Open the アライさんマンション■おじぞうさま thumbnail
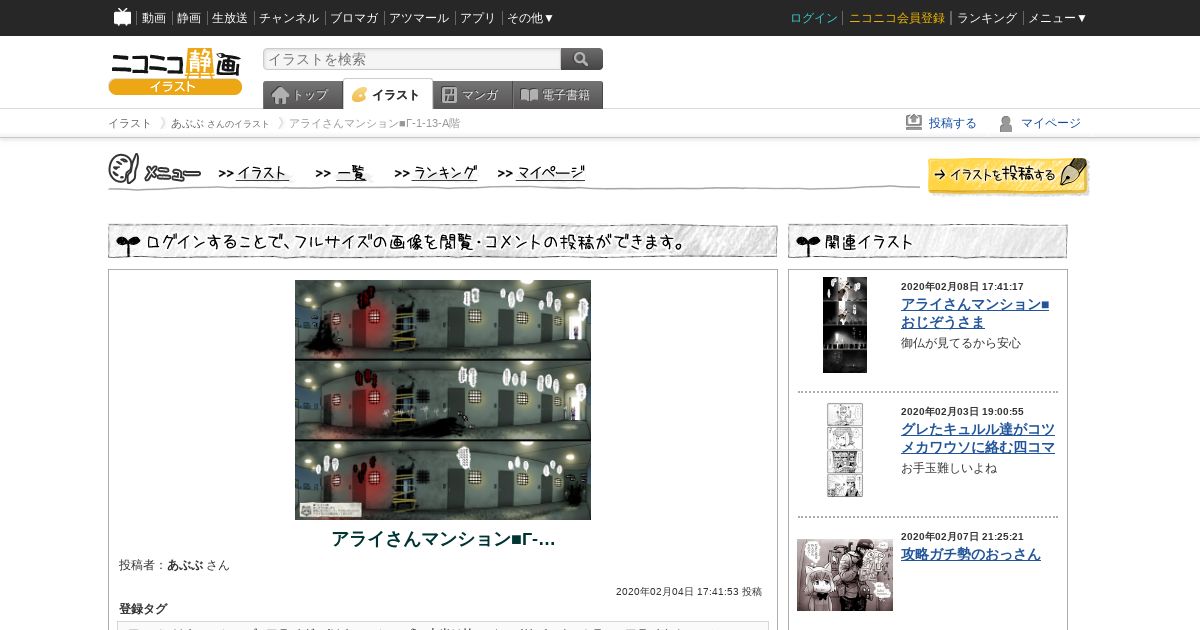Viewport: 1200px width, 630px height. [845, 325]
